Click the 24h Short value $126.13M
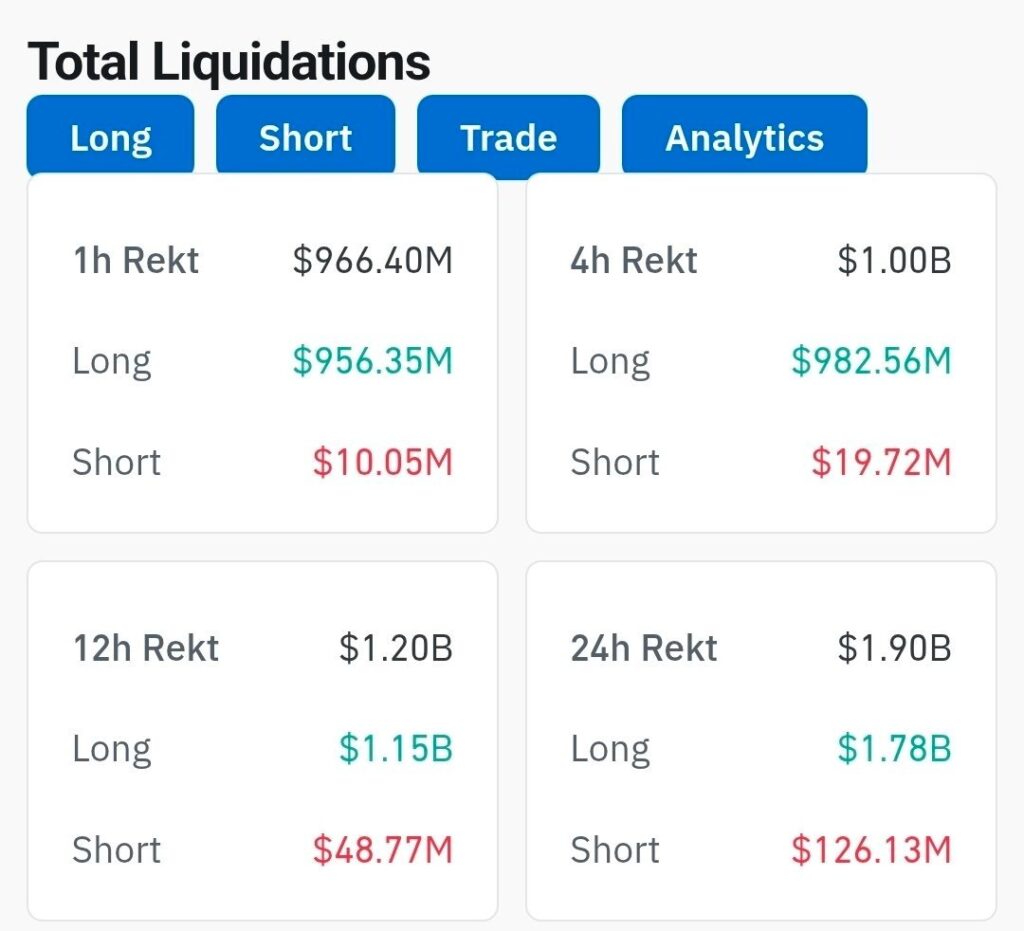The image size is (1024, 931). [870, 850]
